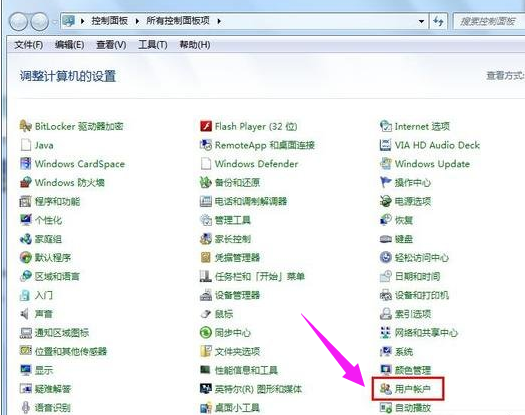525x415 pixels.
Task: Open the 任务栏和「开始」菜单 link
Action: [259, 276]
